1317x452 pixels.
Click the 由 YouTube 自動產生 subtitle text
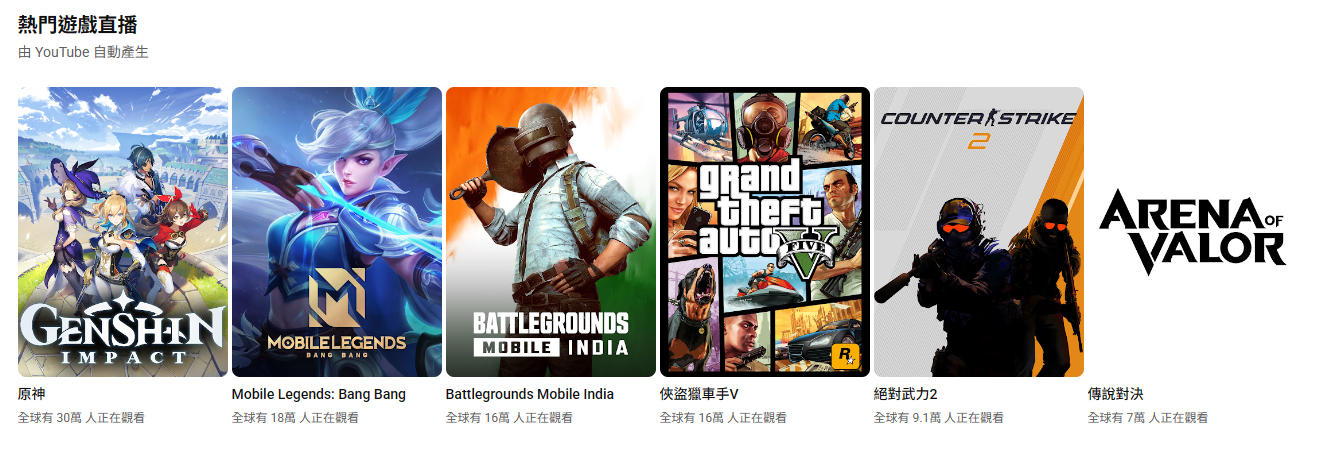(x=83, y=52)
